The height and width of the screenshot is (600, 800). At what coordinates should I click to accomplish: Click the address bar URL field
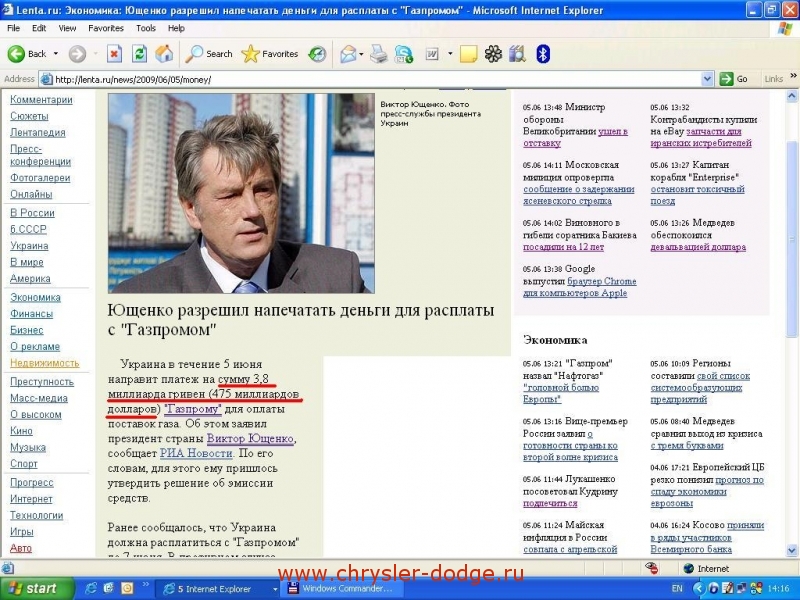[x=377, y=79]
